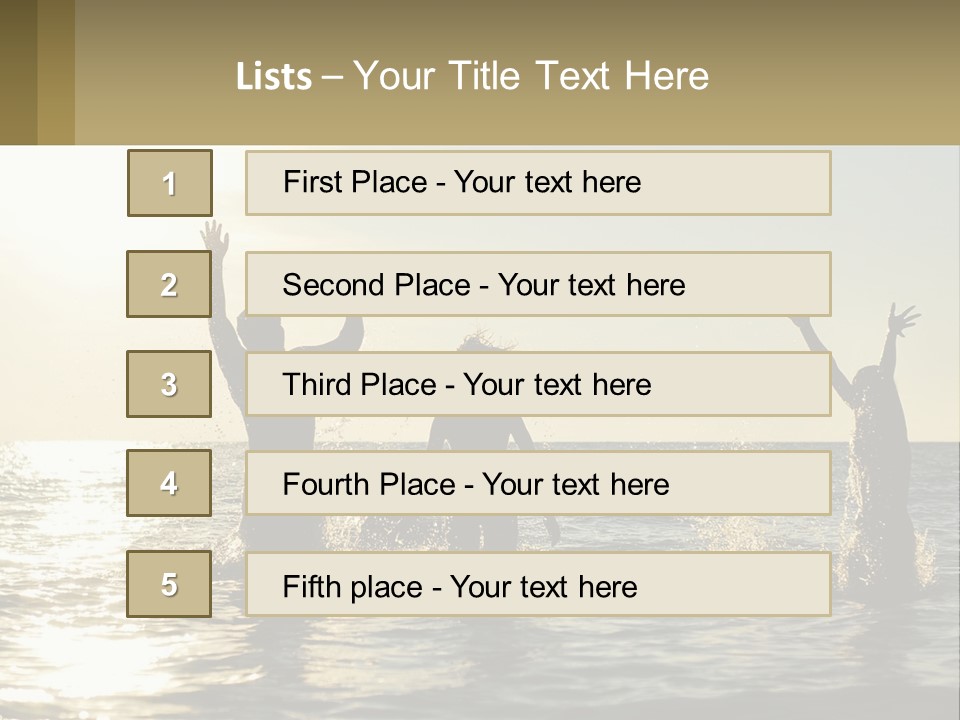Click the dark brown stripe in the top-left corner
Image resolution: width=960 pixels, height=720 pixels.
[18, 72]
